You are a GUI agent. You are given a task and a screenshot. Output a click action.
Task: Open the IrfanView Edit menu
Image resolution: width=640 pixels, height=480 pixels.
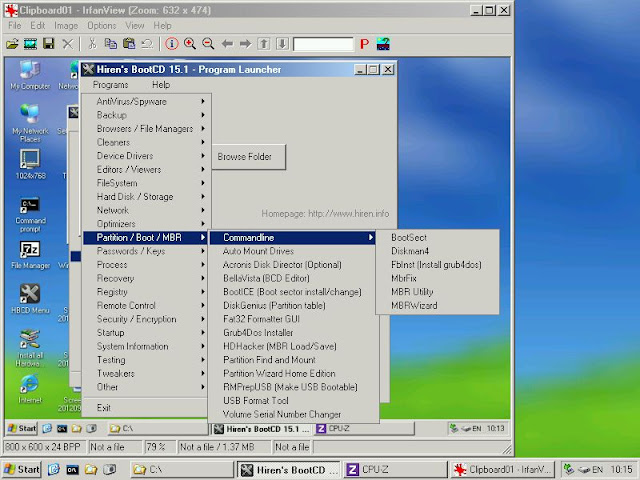38,26
